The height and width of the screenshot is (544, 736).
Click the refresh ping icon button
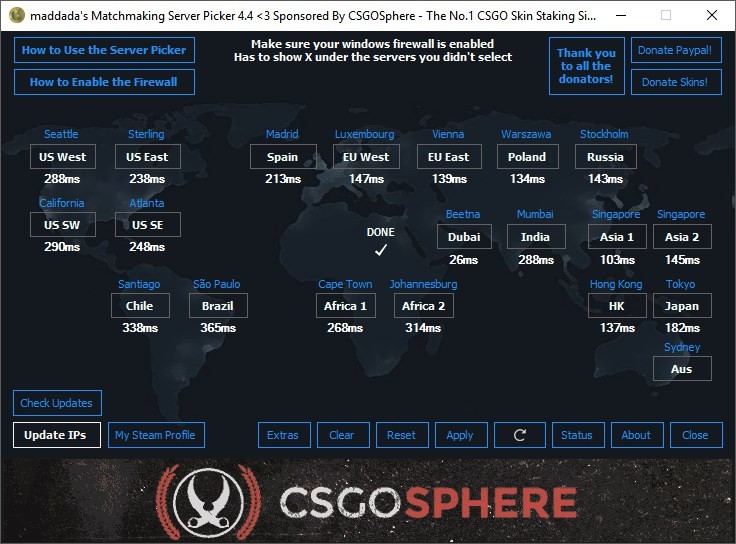(520, 435)
